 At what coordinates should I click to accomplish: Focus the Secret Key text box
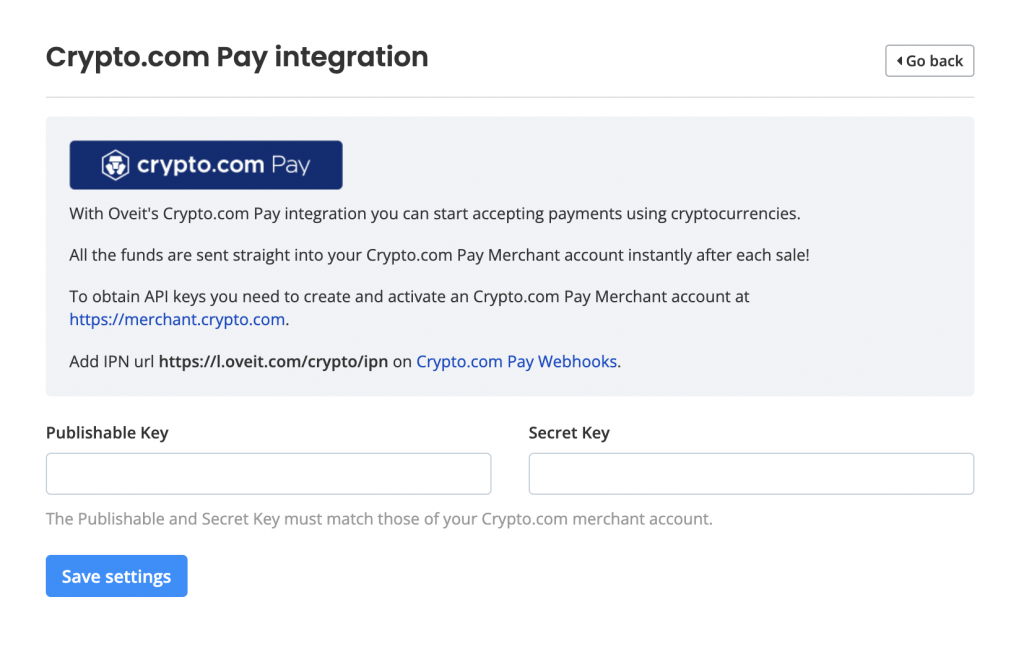tap(750, 473)
